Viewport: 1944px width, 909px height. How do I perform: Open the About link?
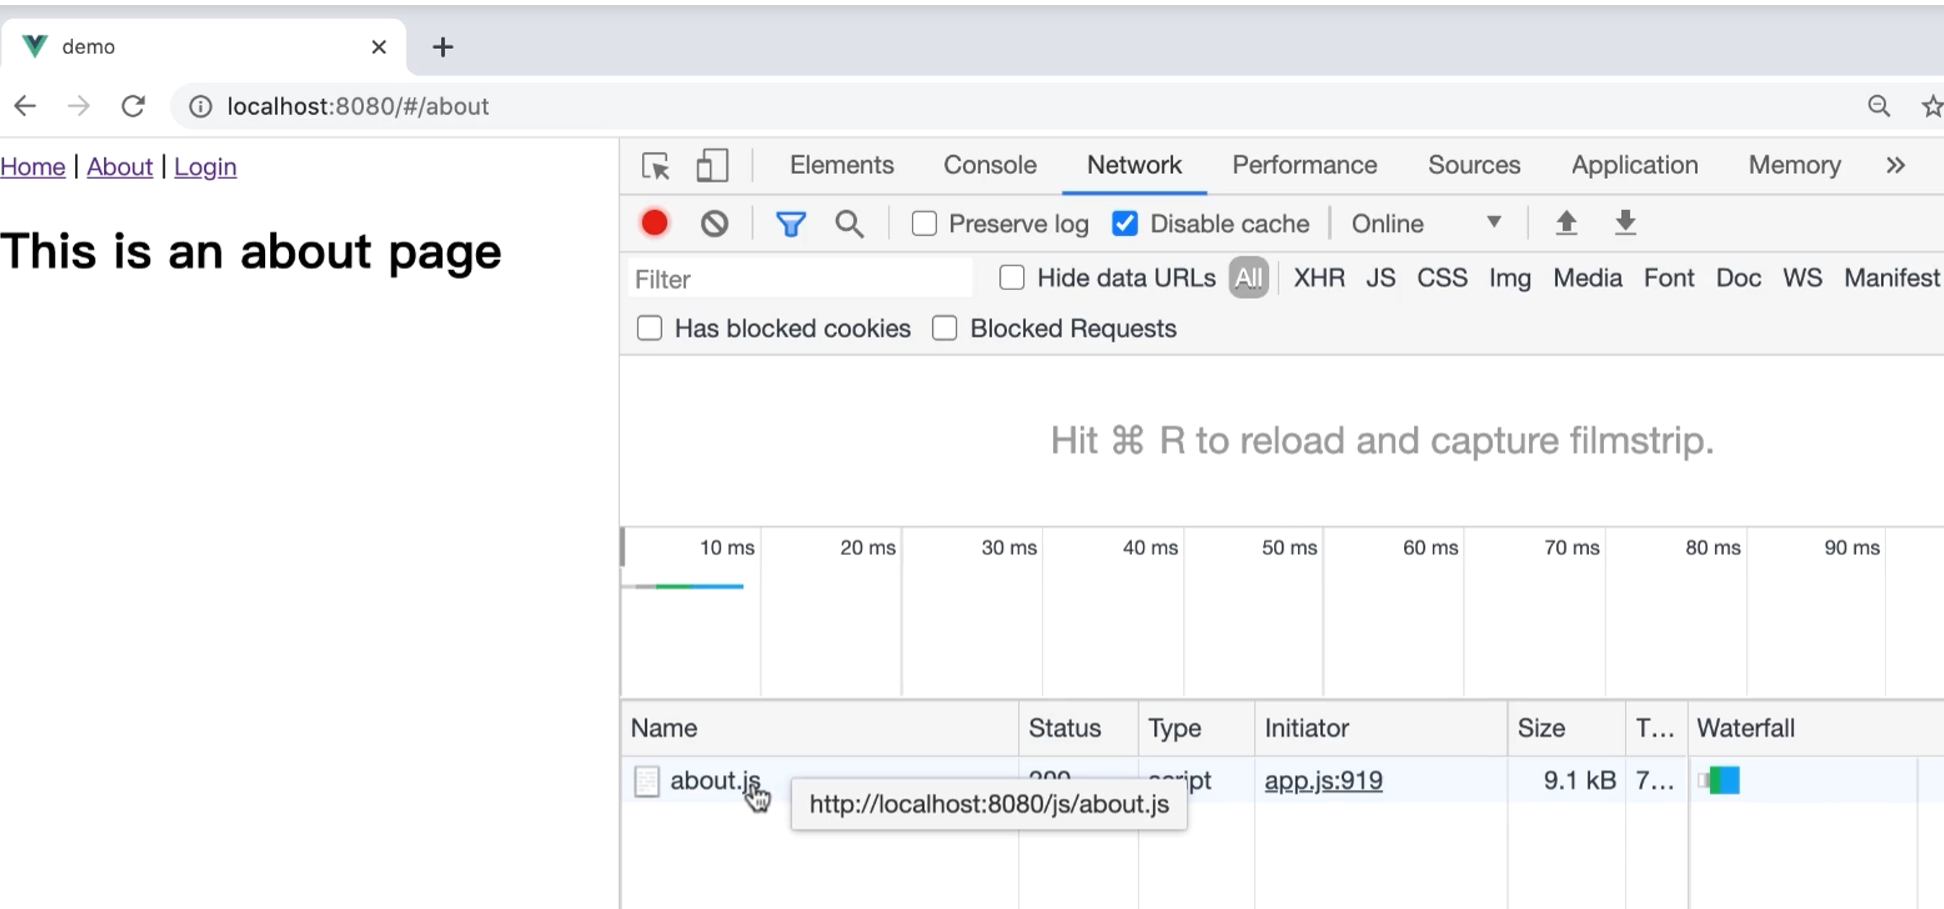pos(120,167)
